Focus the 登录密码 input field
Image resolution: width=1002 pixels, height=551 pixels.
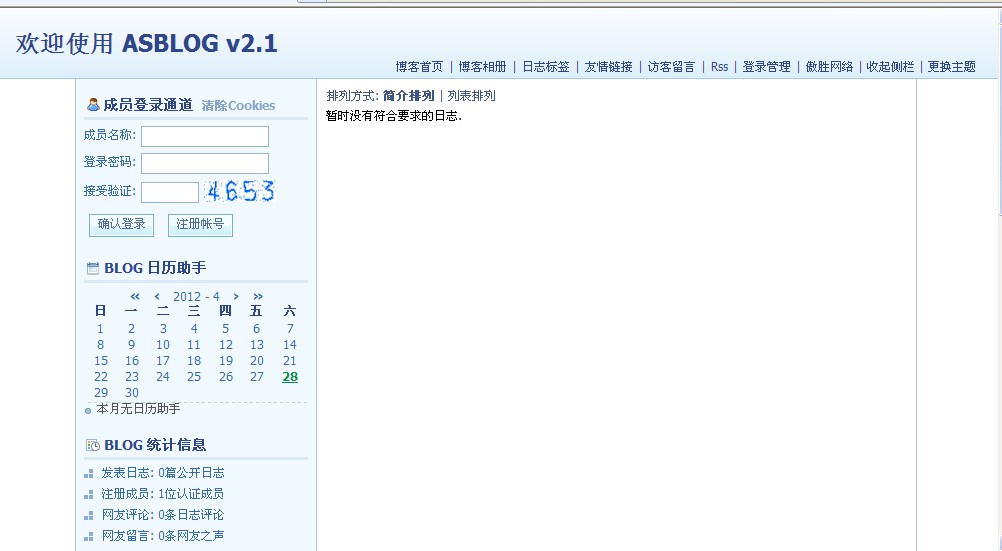(205, 163)
